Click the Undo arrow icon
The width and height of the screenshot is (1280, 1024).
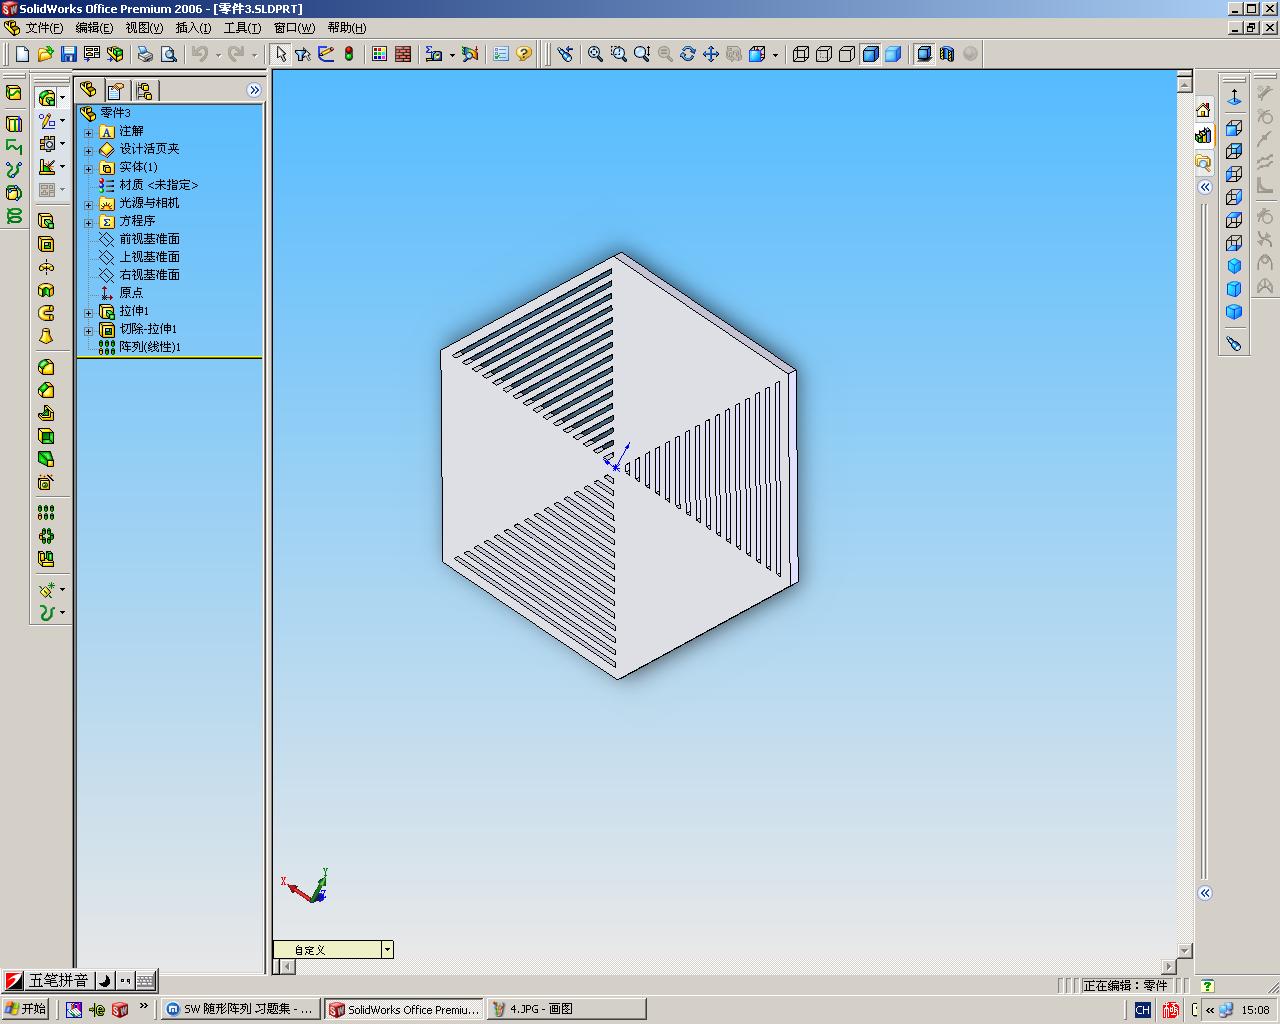pyautogui.click(x=200, y=54)
